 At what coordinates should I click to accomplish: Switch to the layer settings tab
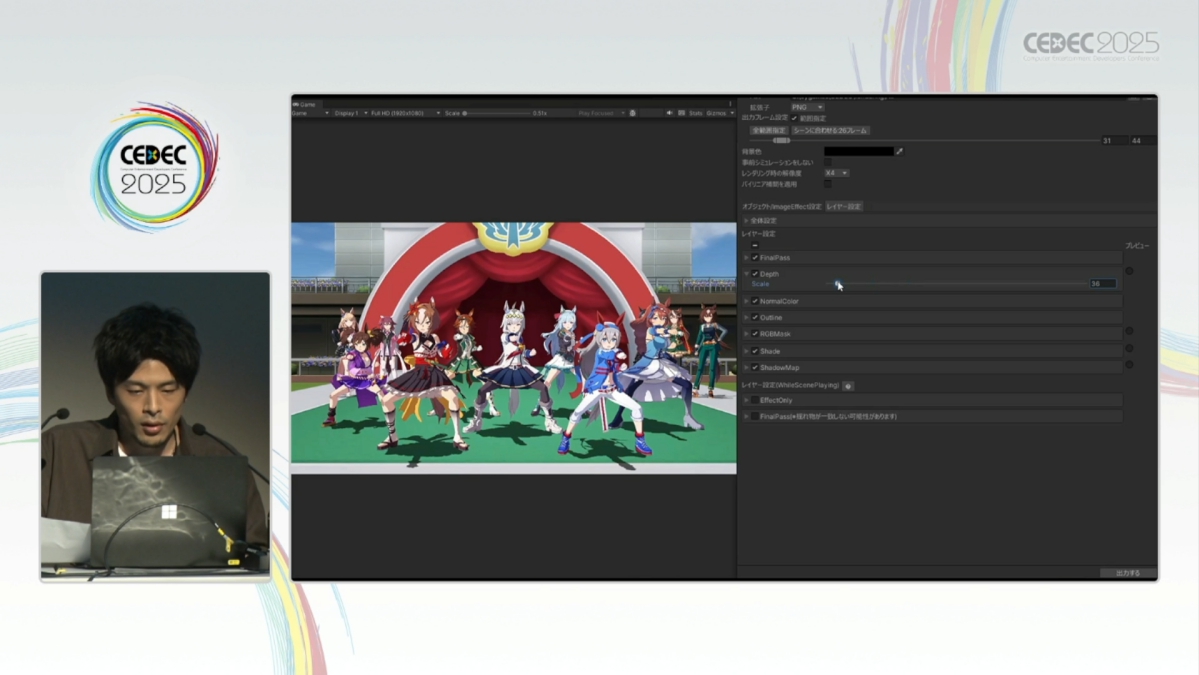pyautogui.click(x=844, y=206)
